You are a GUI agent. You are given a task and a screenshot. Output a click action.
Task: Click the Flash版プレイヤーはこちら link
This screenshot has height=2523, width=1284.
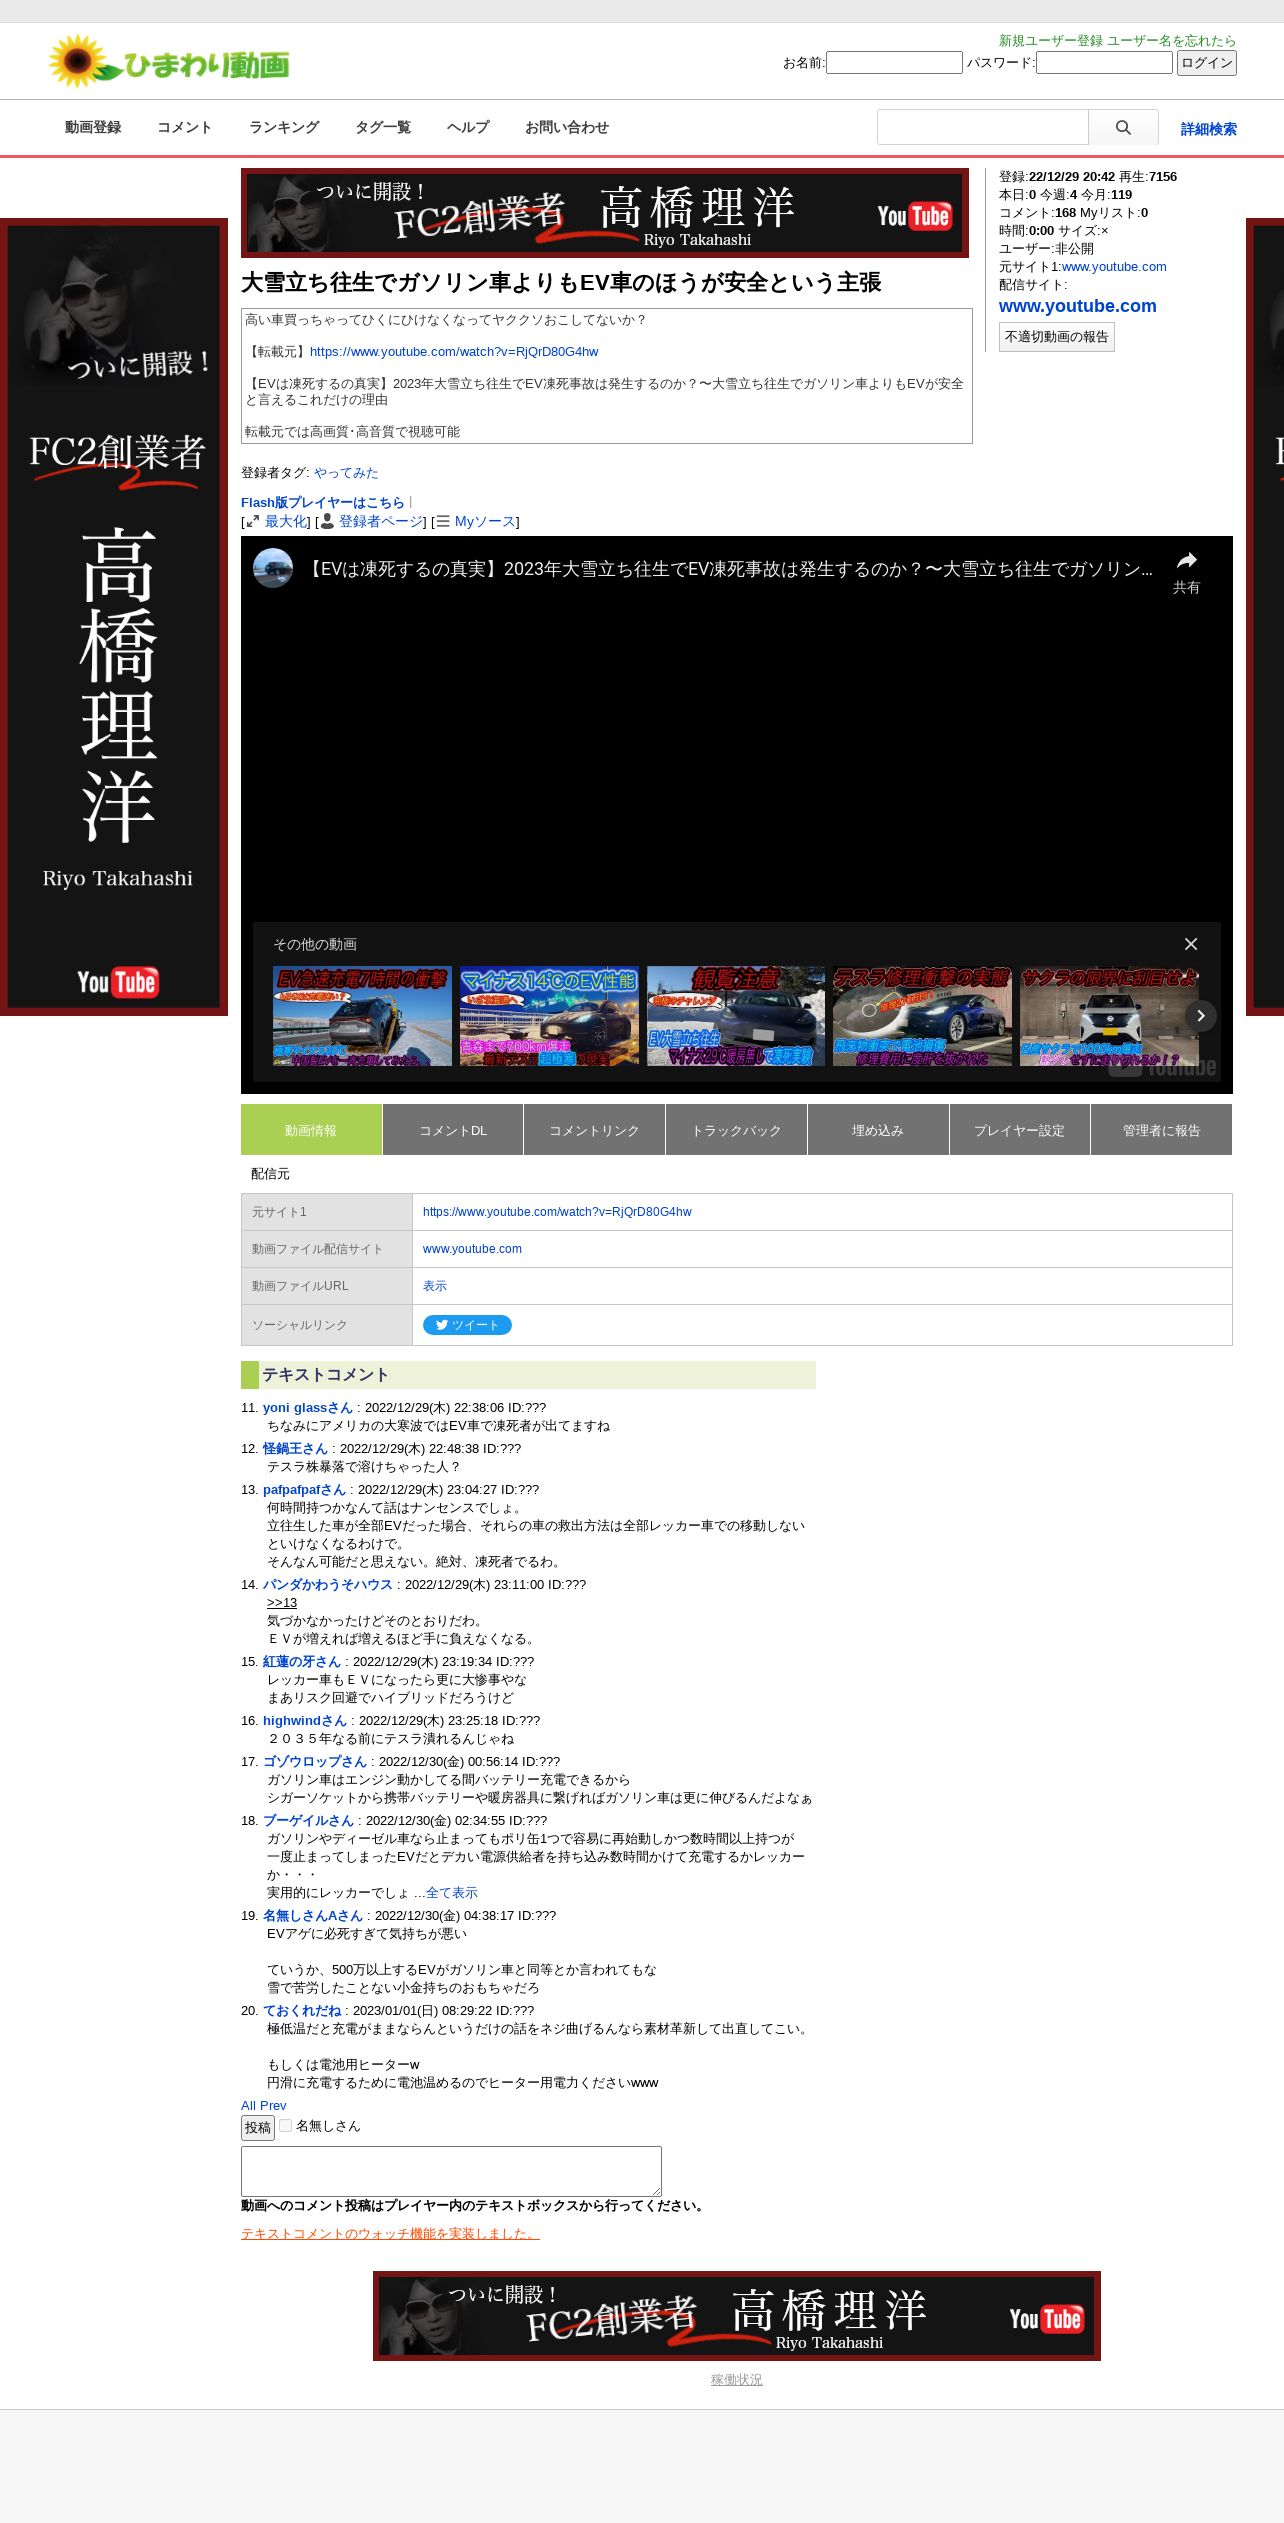pyautogui.click(x=323, y=503)
